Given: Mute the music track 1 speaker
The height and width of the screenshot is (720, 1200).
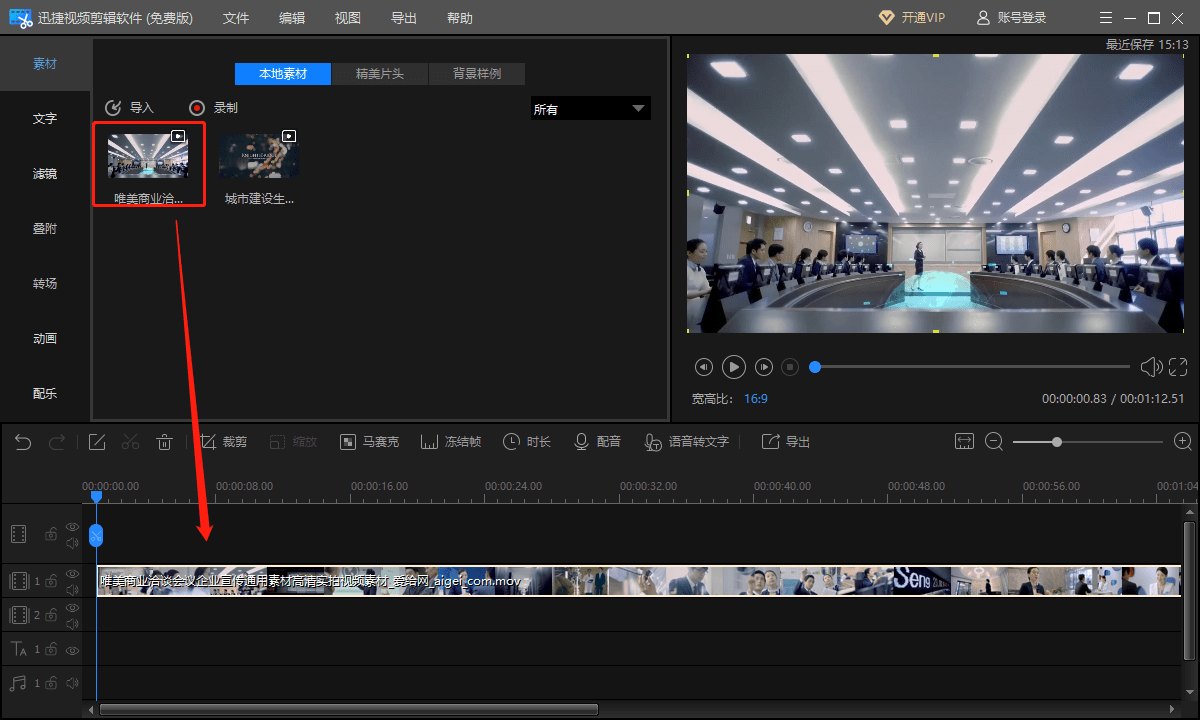Looking at the screenshot, I should click(72, 683).
